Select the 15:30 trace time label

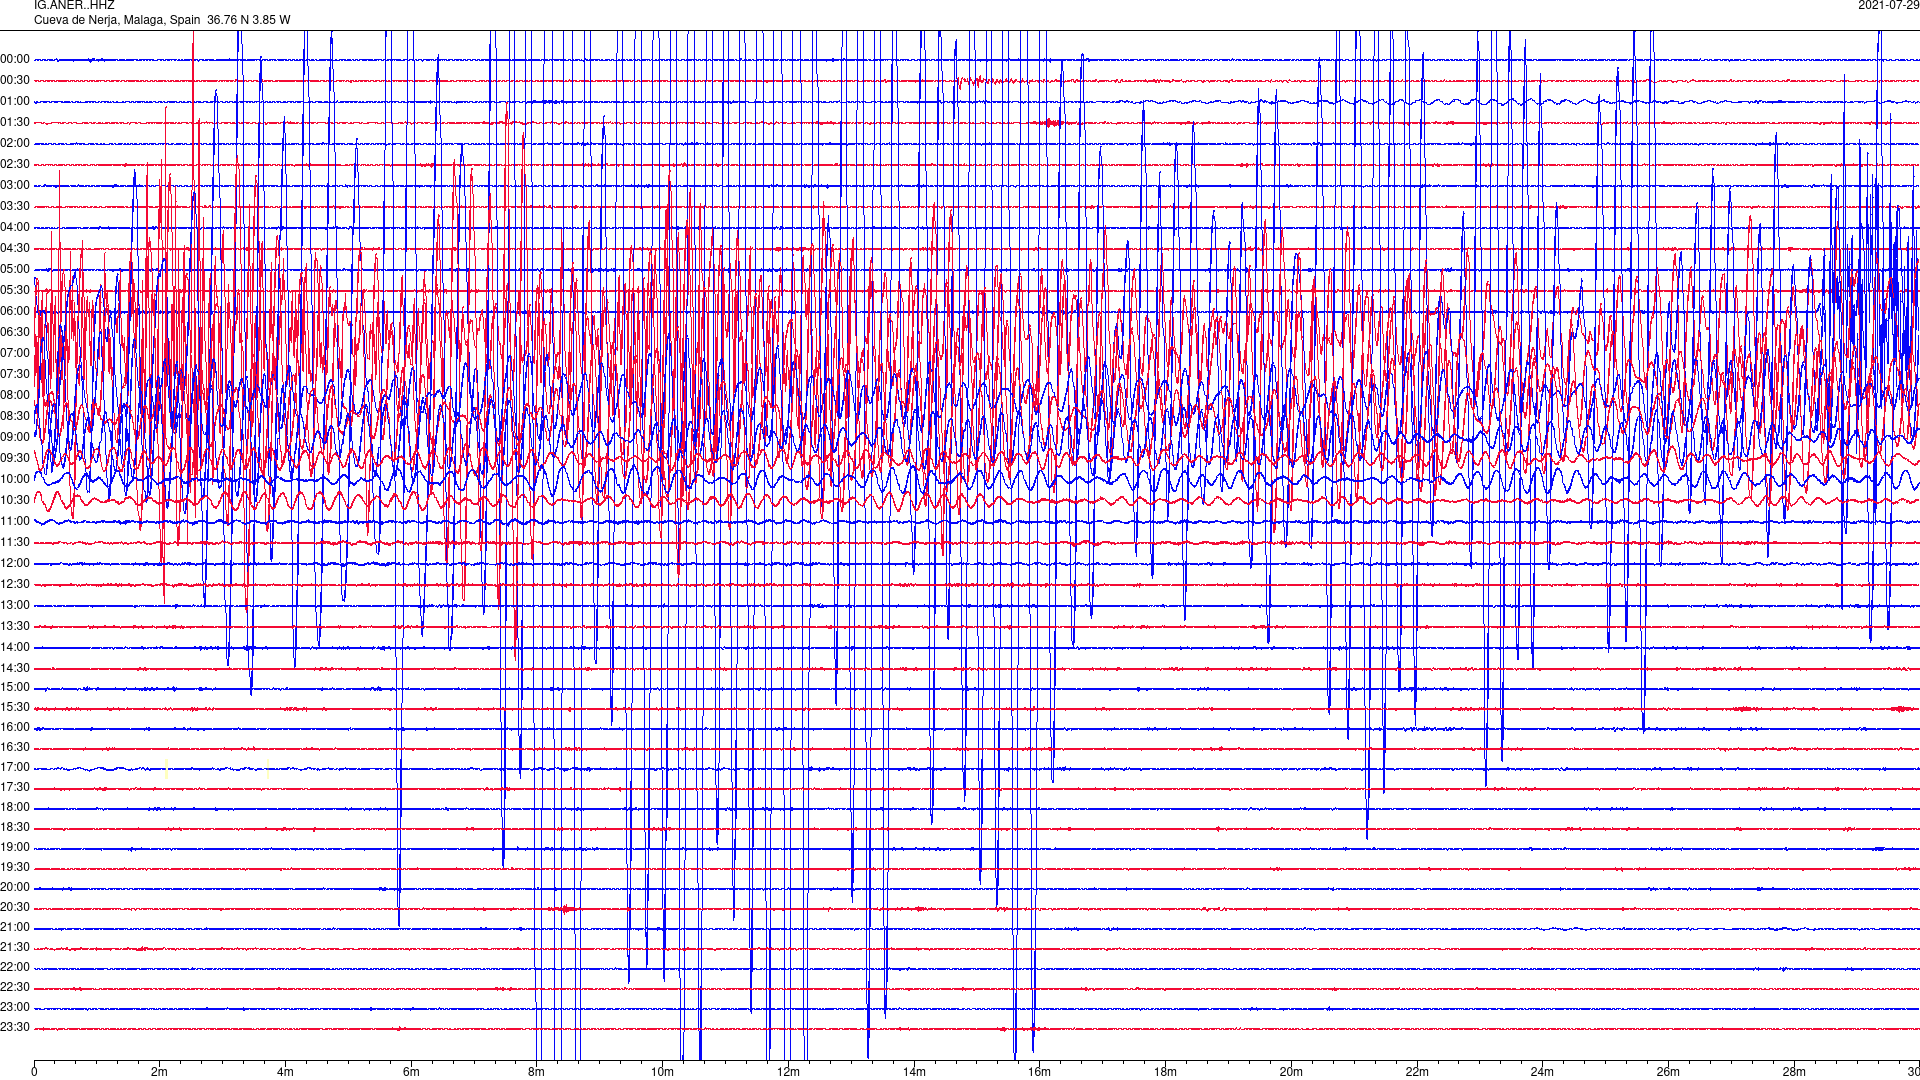tap(15, 708)
